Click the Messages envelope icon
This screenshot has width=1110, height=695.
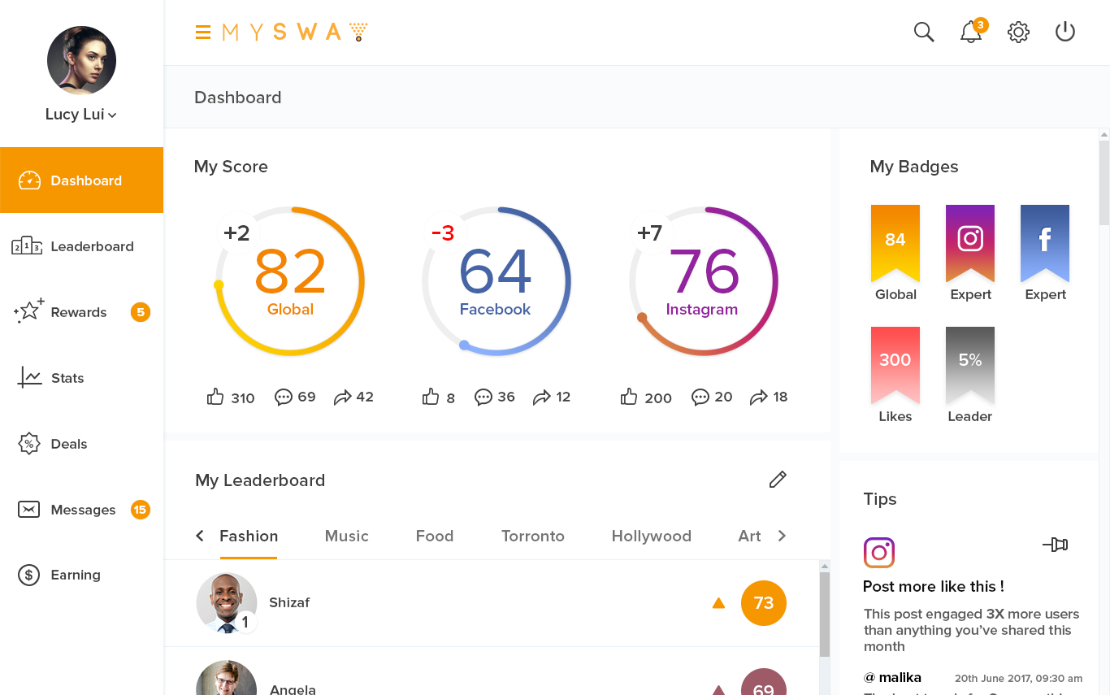click(29, 509)
